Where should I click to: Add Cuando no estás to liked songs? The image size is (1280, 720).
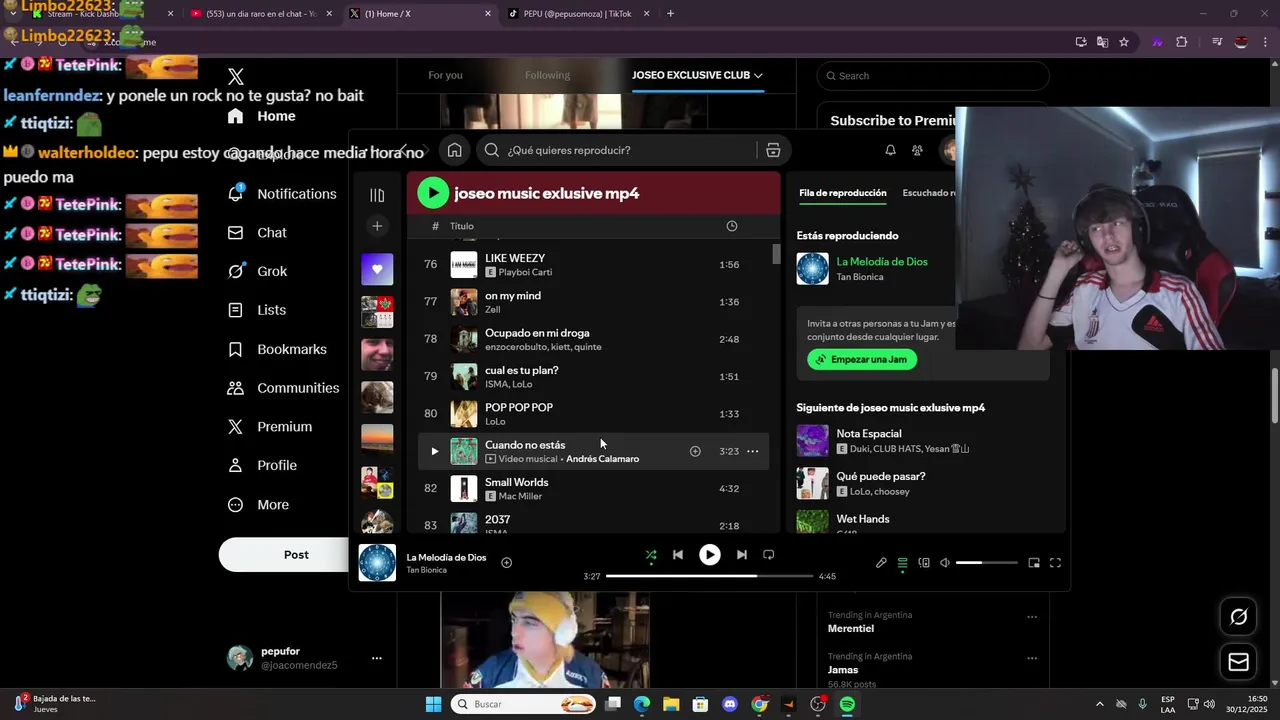click(695, 451)
